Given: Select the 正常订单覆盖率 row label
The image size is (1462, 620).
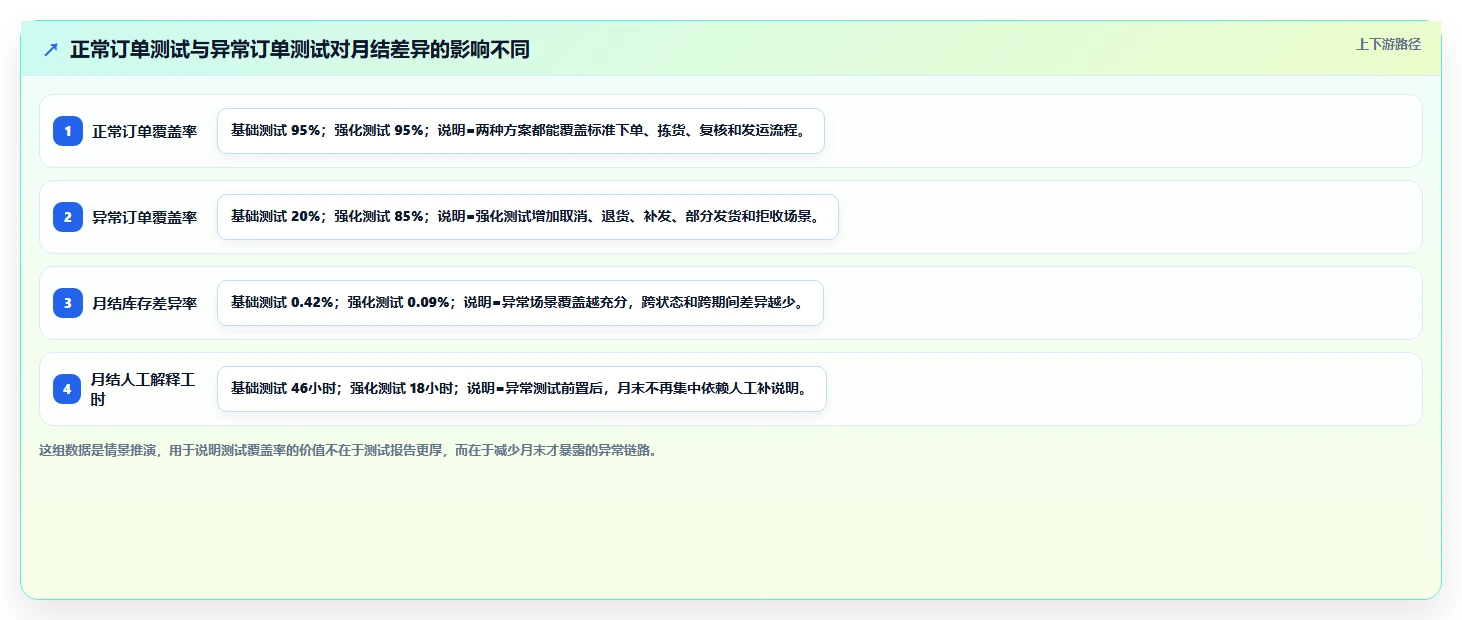Looking at the screenshot, I should (x=145, y=131).
